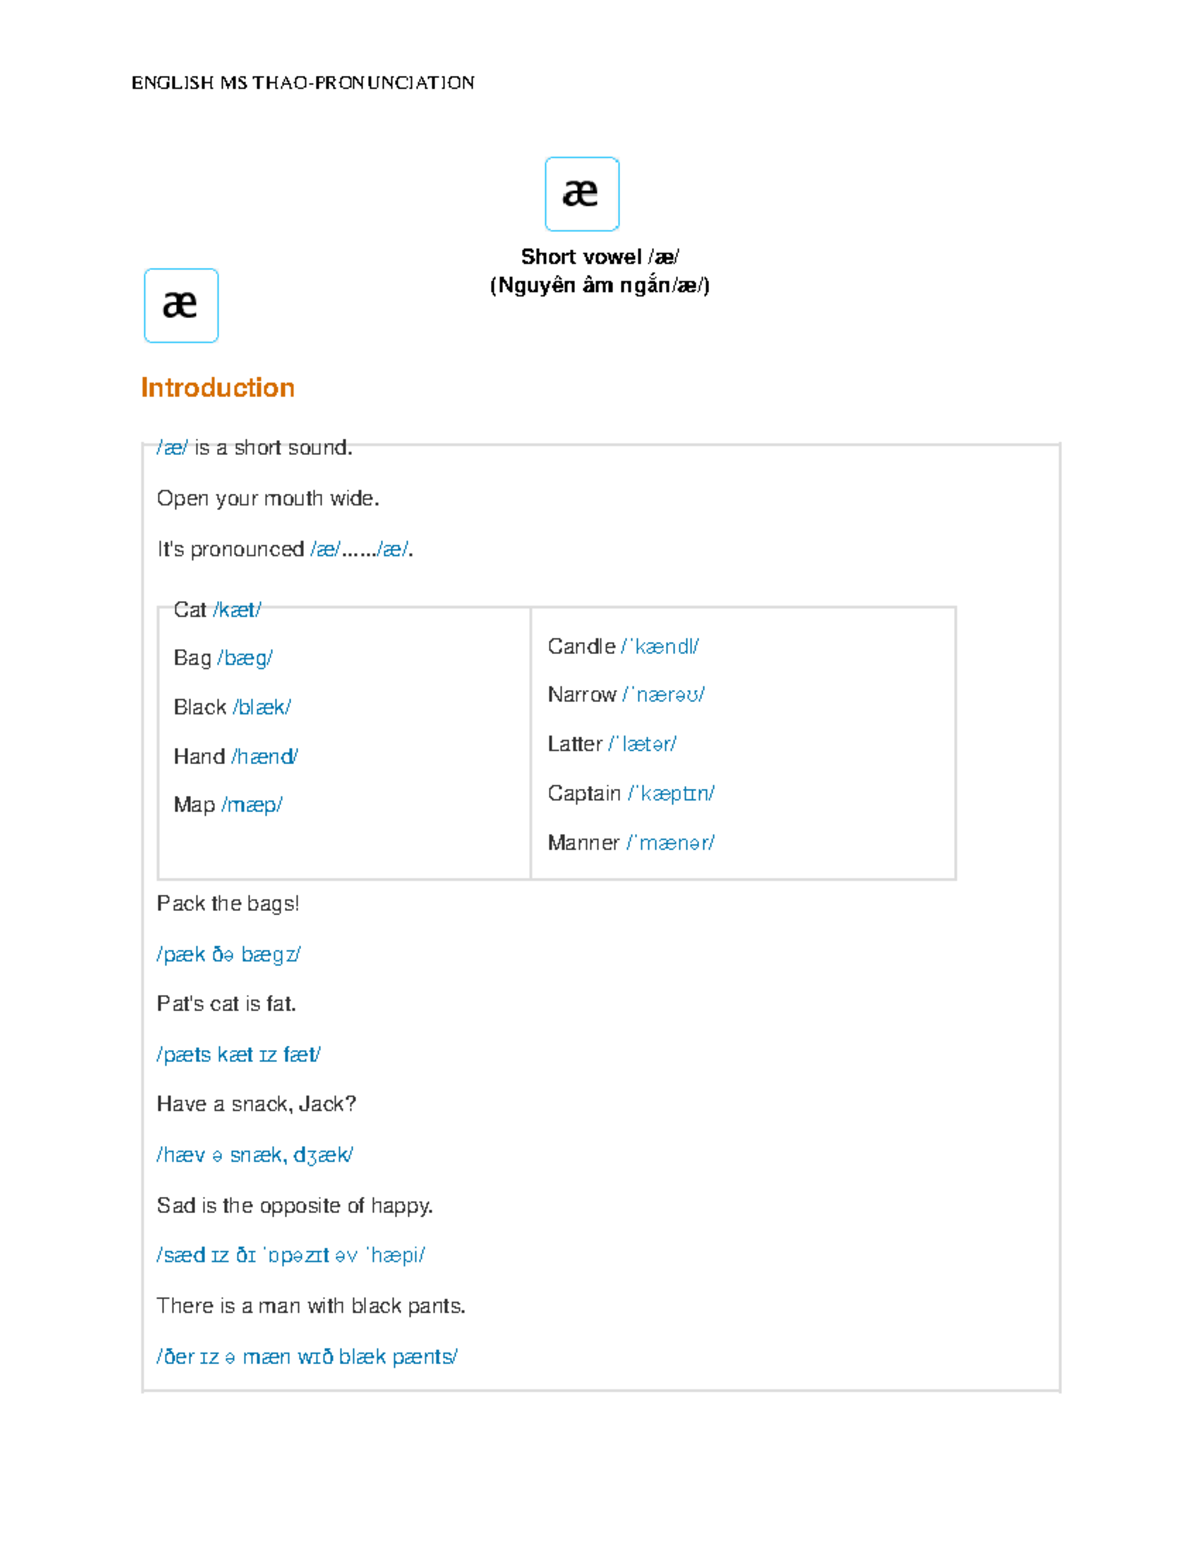Click the Hand /hænd/ transcription
This screenshot has height=1553, width=1200.
(265, 756)
